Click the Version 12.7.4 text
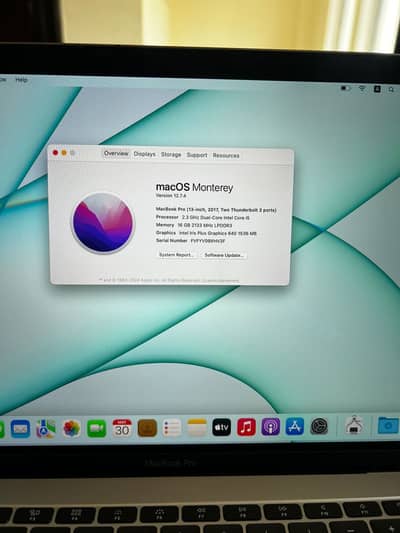The image size is (400, 533). pos(171,196)
